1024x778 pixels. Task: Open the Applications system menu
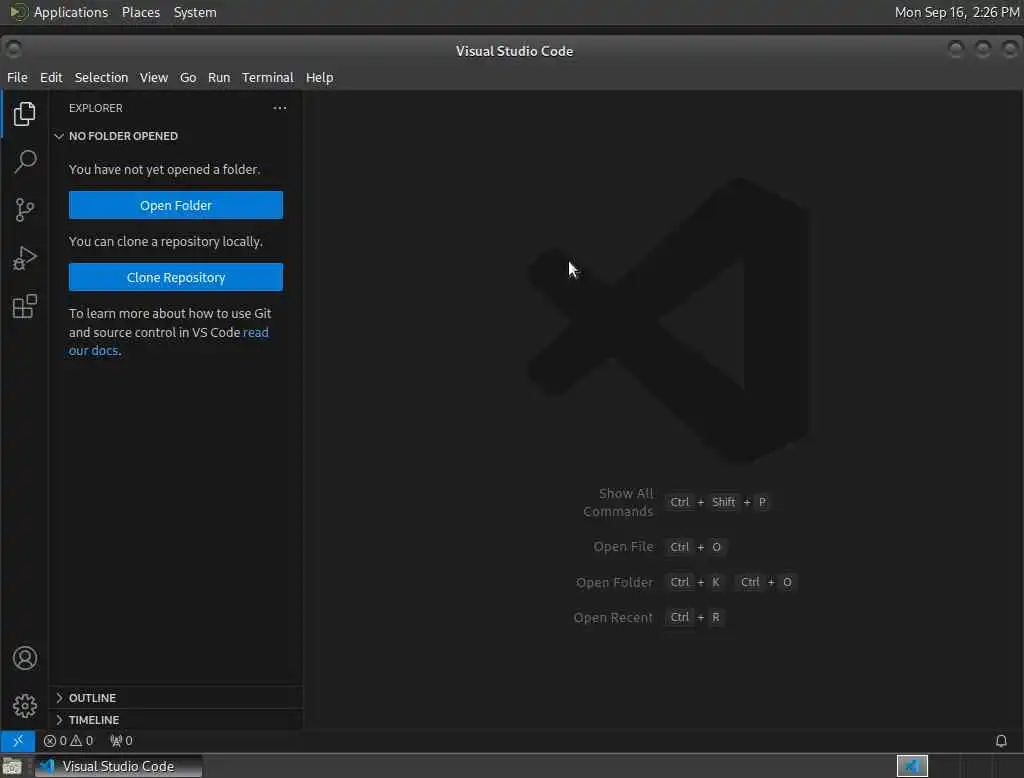click(x=71, y=12)
